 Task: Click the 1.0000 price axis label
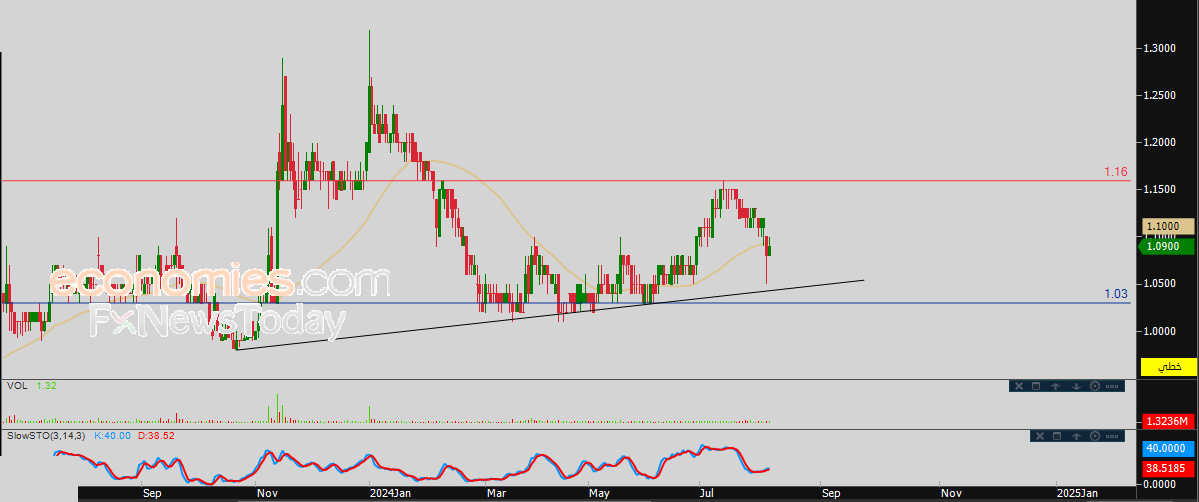point(1160,331)
